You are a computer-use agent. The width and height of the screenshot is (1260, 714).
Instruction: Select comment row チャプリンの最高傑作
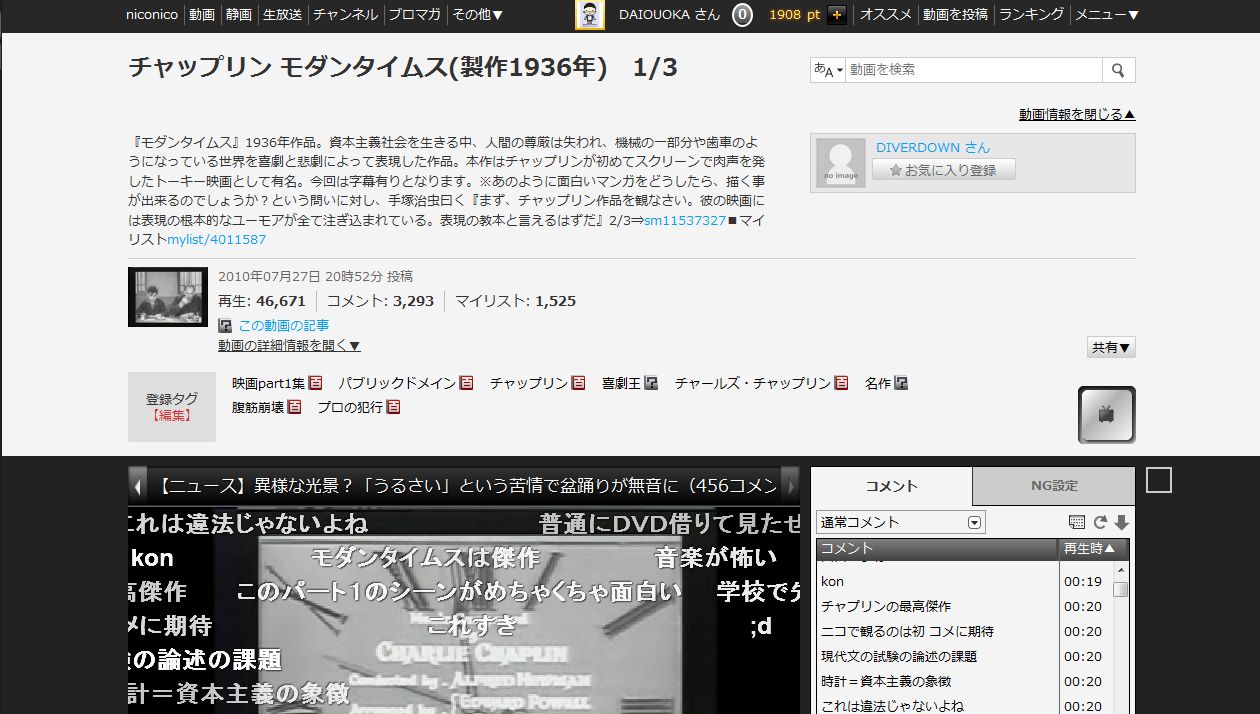tap(938, 606)
